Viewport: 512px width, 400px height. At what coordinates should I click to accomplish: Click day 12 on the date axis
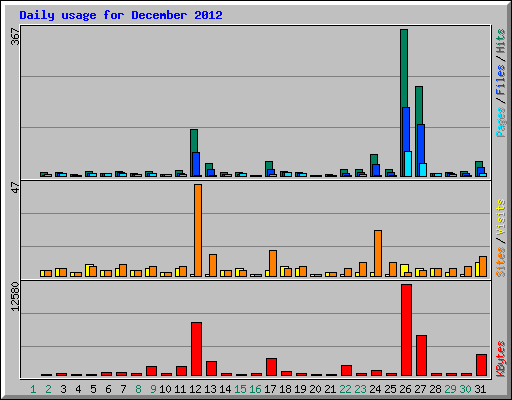click(195, 389)
